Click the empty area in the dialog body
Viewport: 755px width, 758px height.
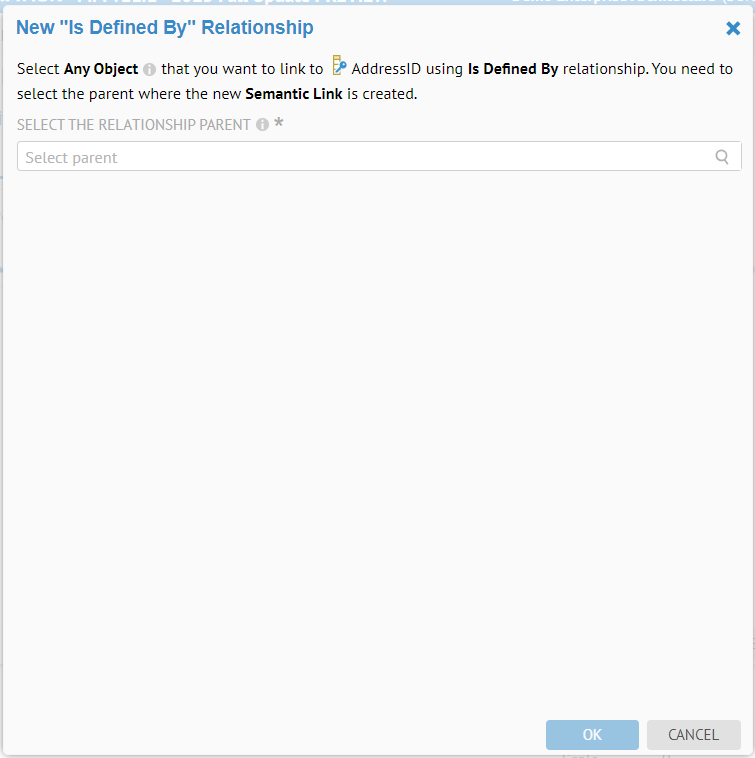pyautogui.click(x=377, y=430)
